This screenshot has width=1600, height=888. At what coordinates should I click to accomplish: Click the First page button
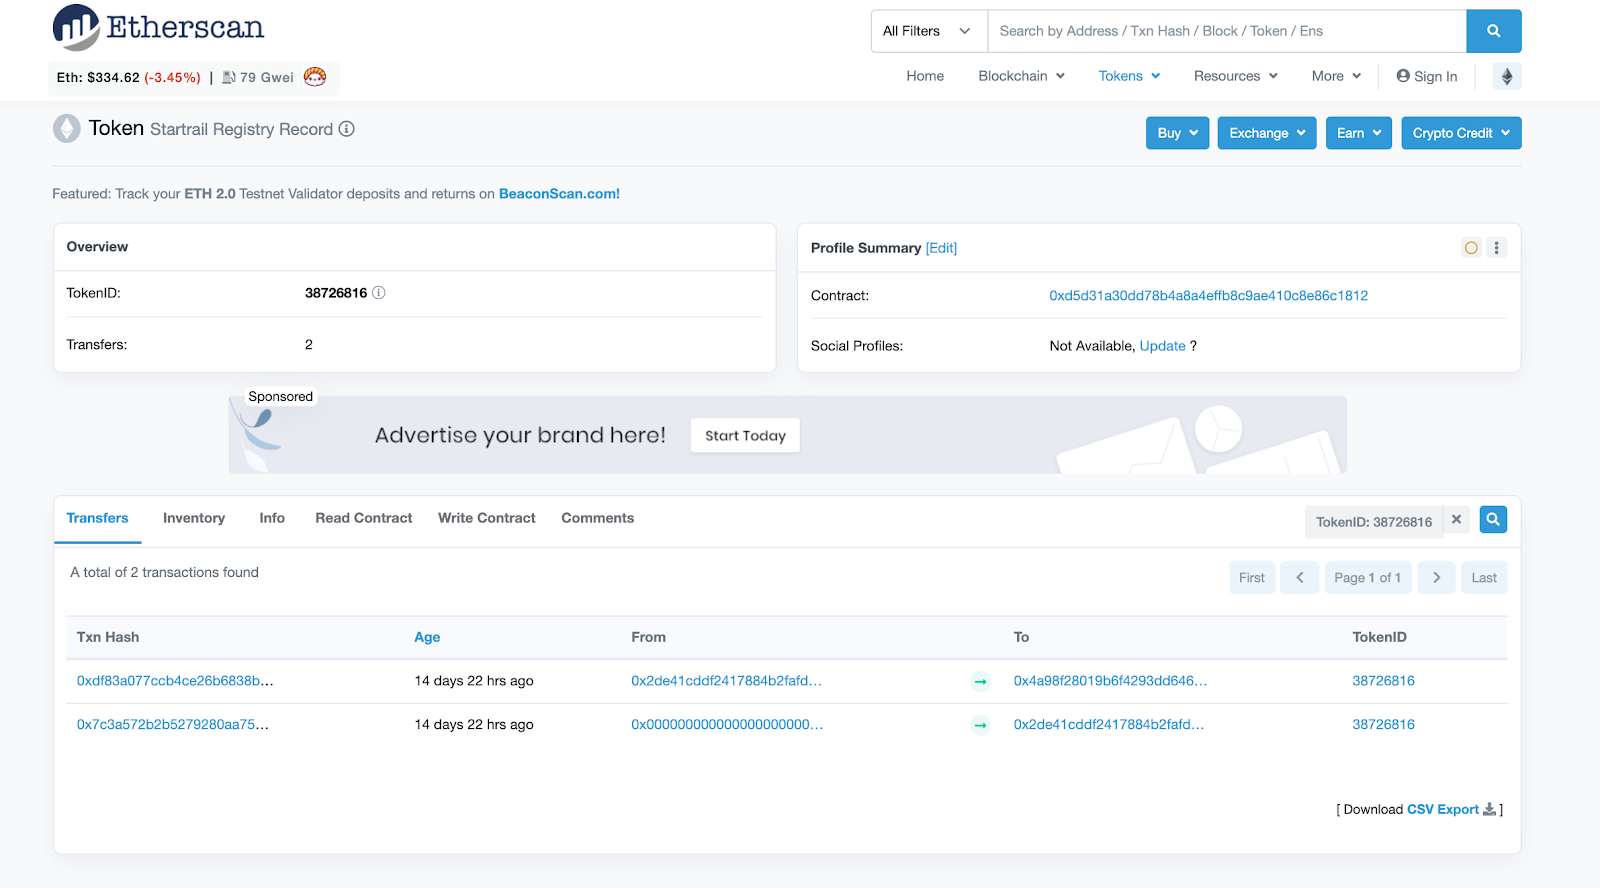coord(1252,578)
